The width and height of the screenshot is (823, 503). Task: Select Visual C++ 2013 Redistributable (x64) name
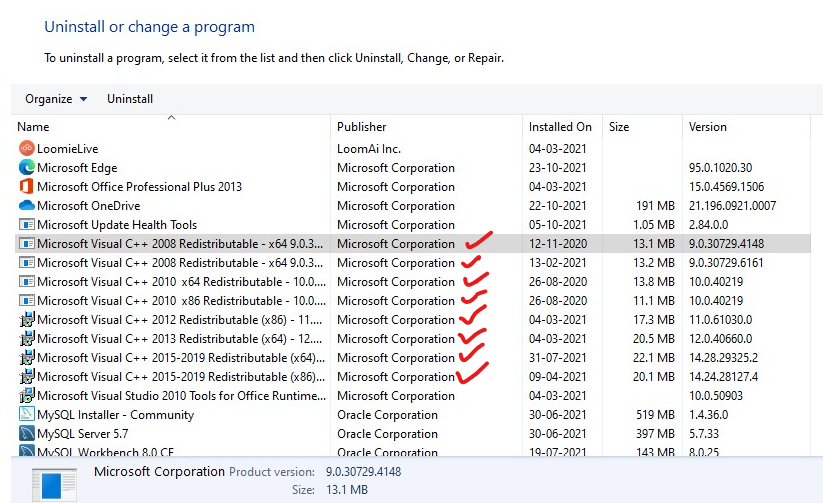pyautogui.click(x=180, y=339)
